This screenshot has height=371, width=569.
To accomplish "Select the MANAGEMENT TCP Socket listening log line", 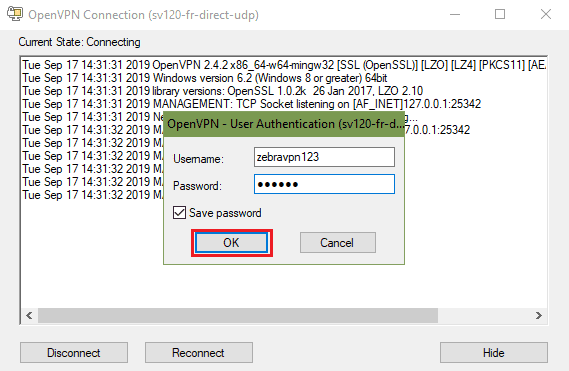I will [x=251, y=104].
